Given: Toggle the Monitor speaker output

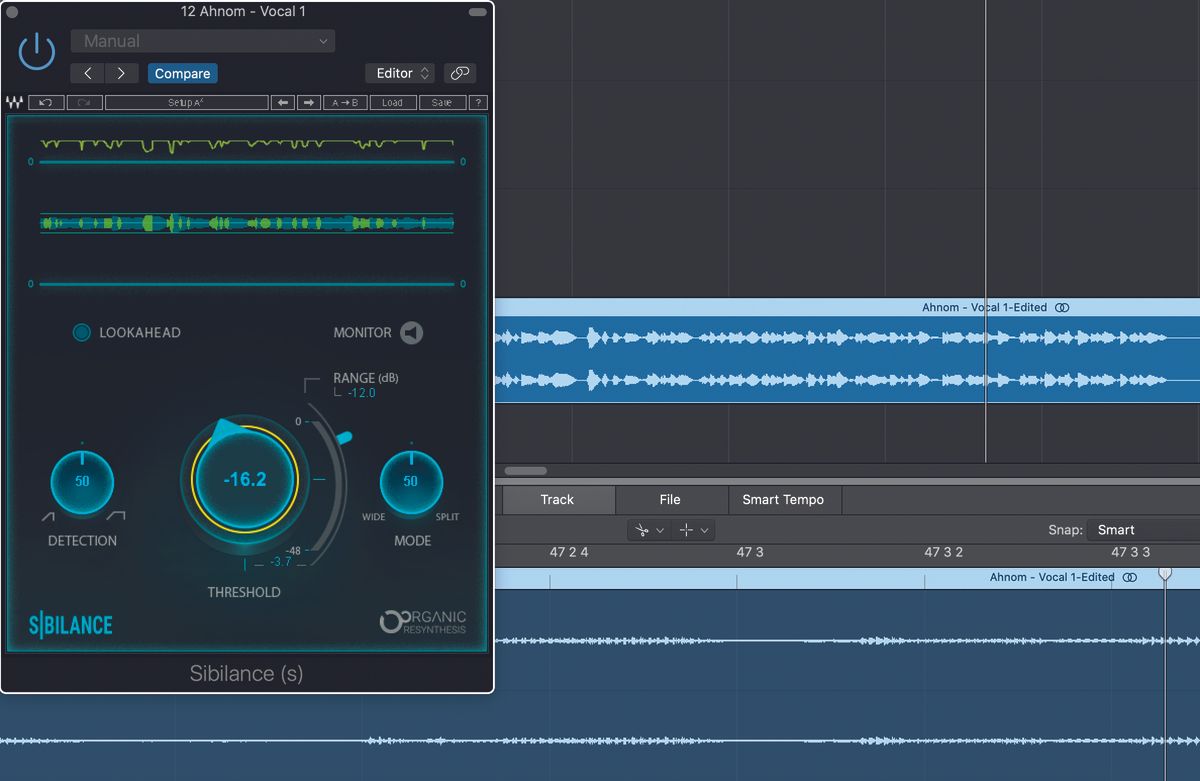Looking at the screenshot, I should click(411, 332).
